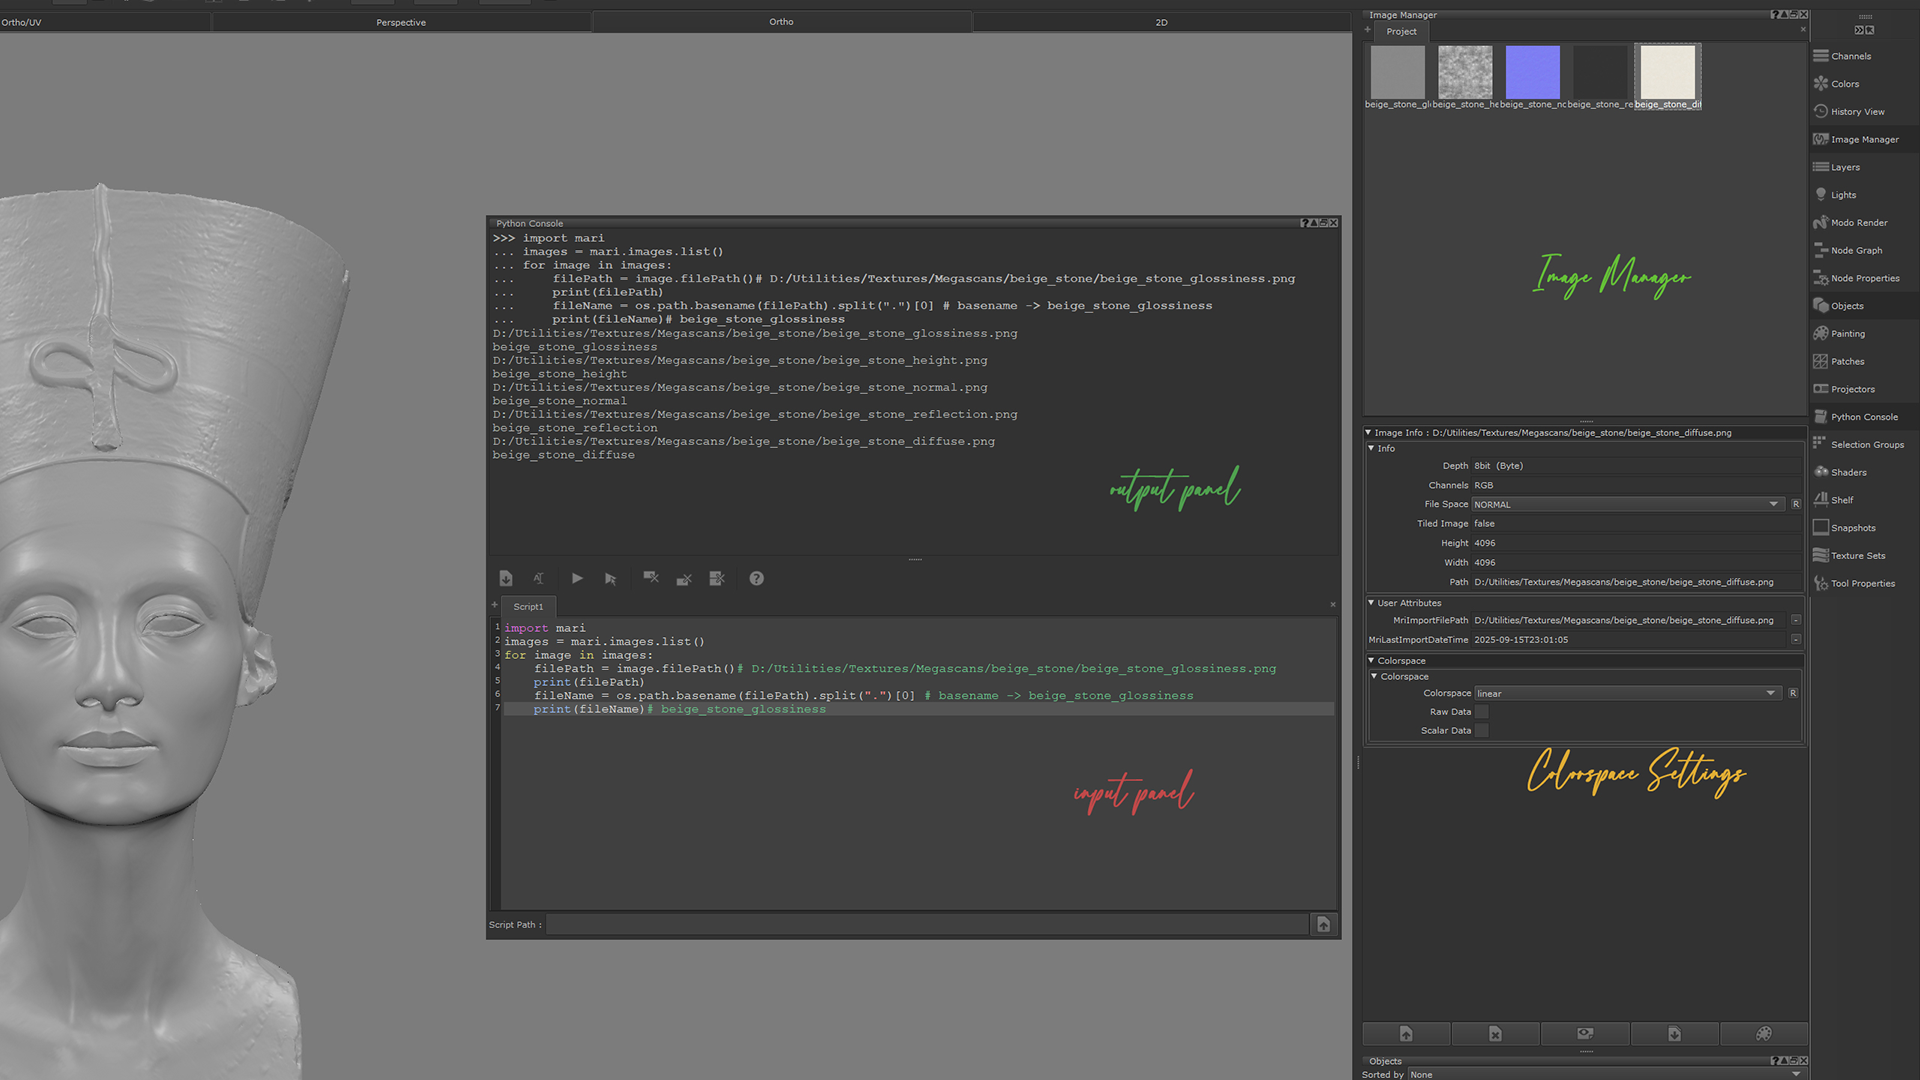
Task: Click the load script file icon
Action: (x=506, y=578)
